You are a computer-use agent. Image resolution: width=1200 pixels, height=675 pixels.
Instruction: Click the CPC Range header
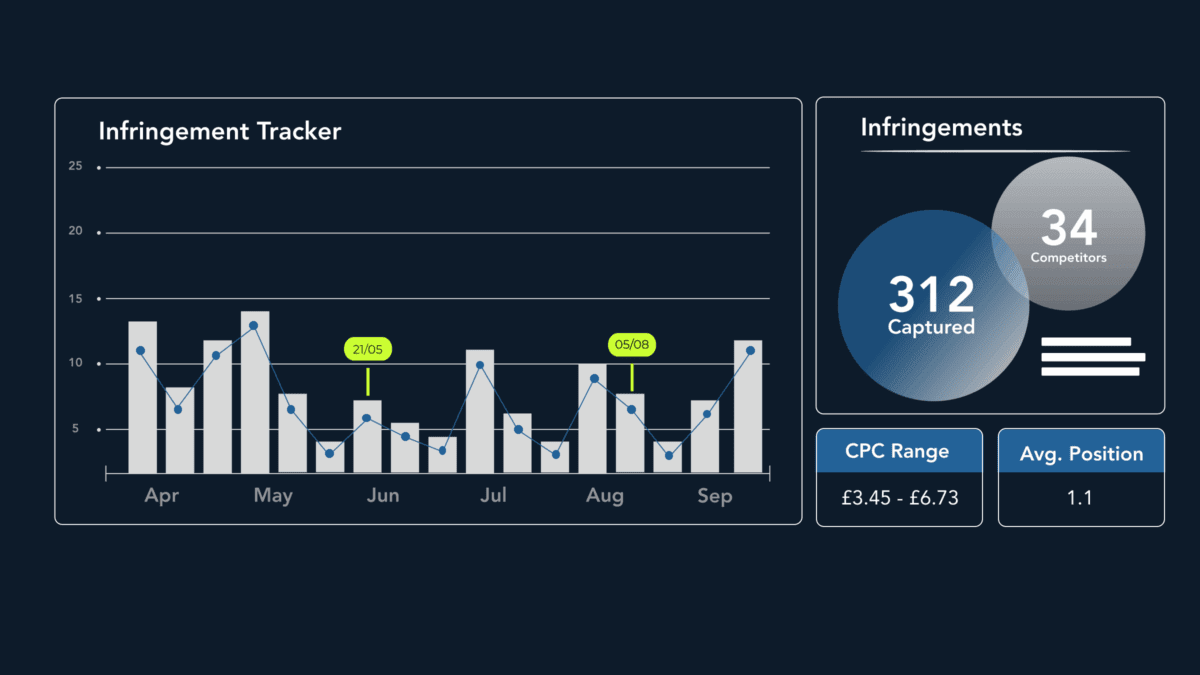[898, 452]
